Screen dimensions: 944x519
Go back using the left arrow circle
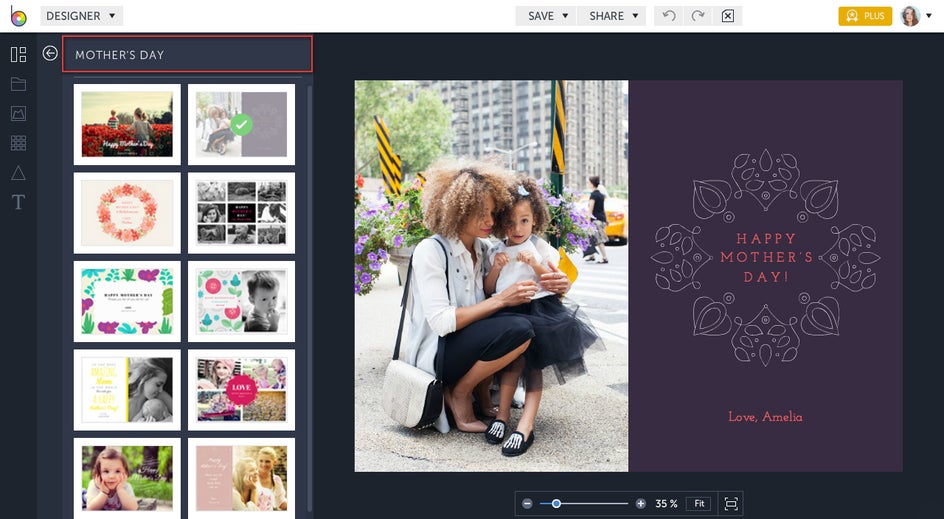50,53
